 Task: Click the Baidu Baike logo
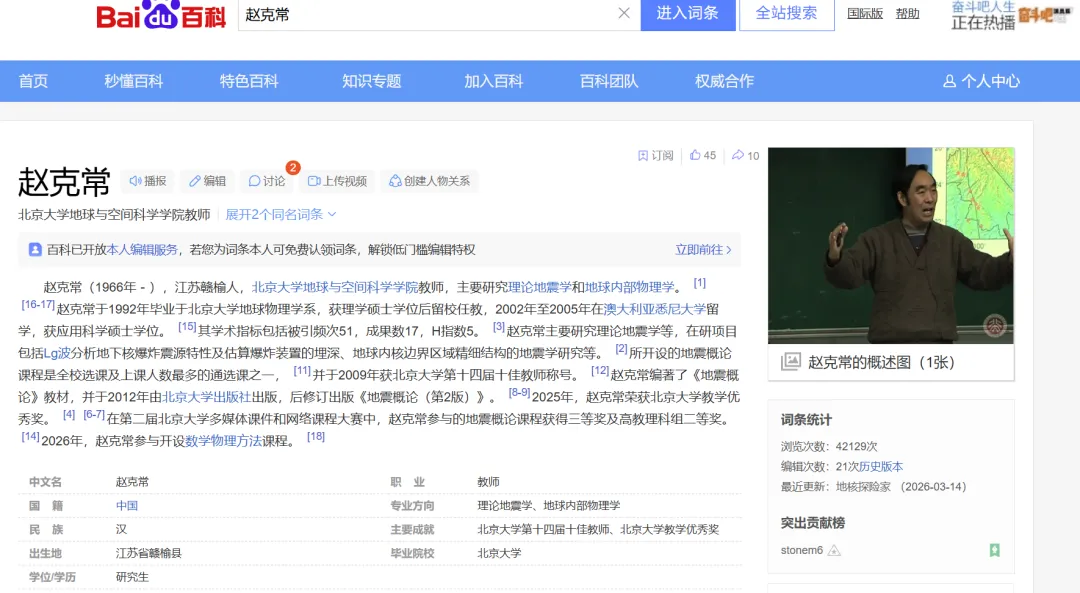coord(161,14)
